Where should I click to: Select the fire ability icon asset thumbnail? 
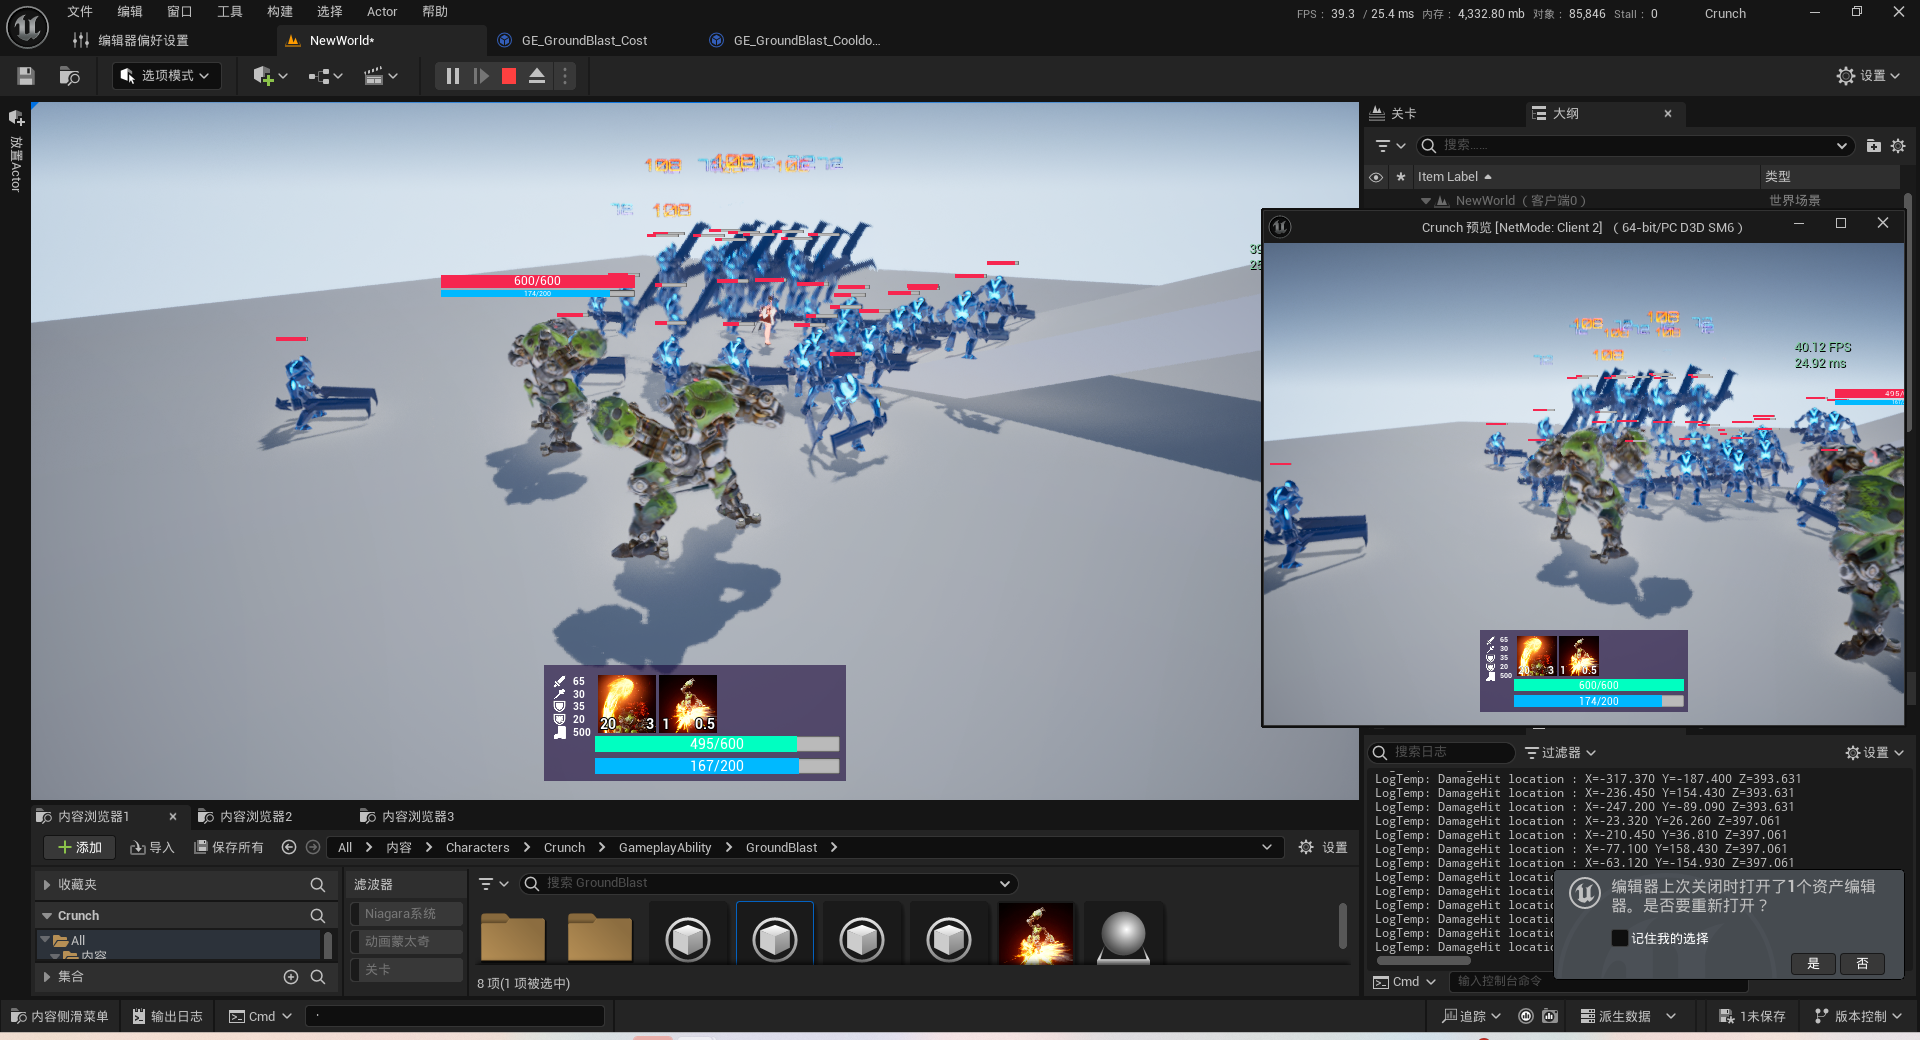pyautogui.click(x=1036, y=933)
